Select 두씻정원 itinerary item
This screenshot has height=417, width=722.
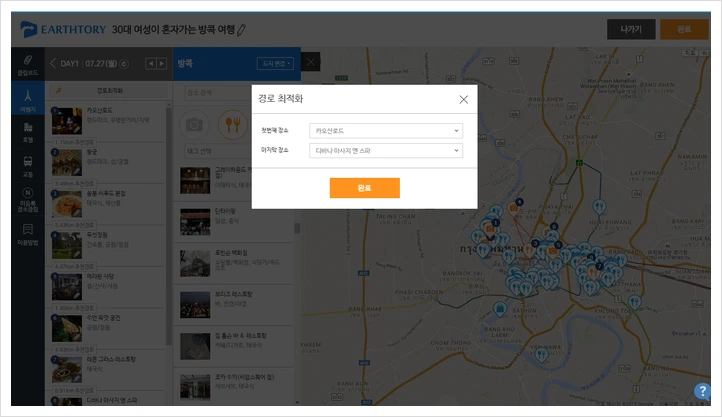click(x=107, y=244)
